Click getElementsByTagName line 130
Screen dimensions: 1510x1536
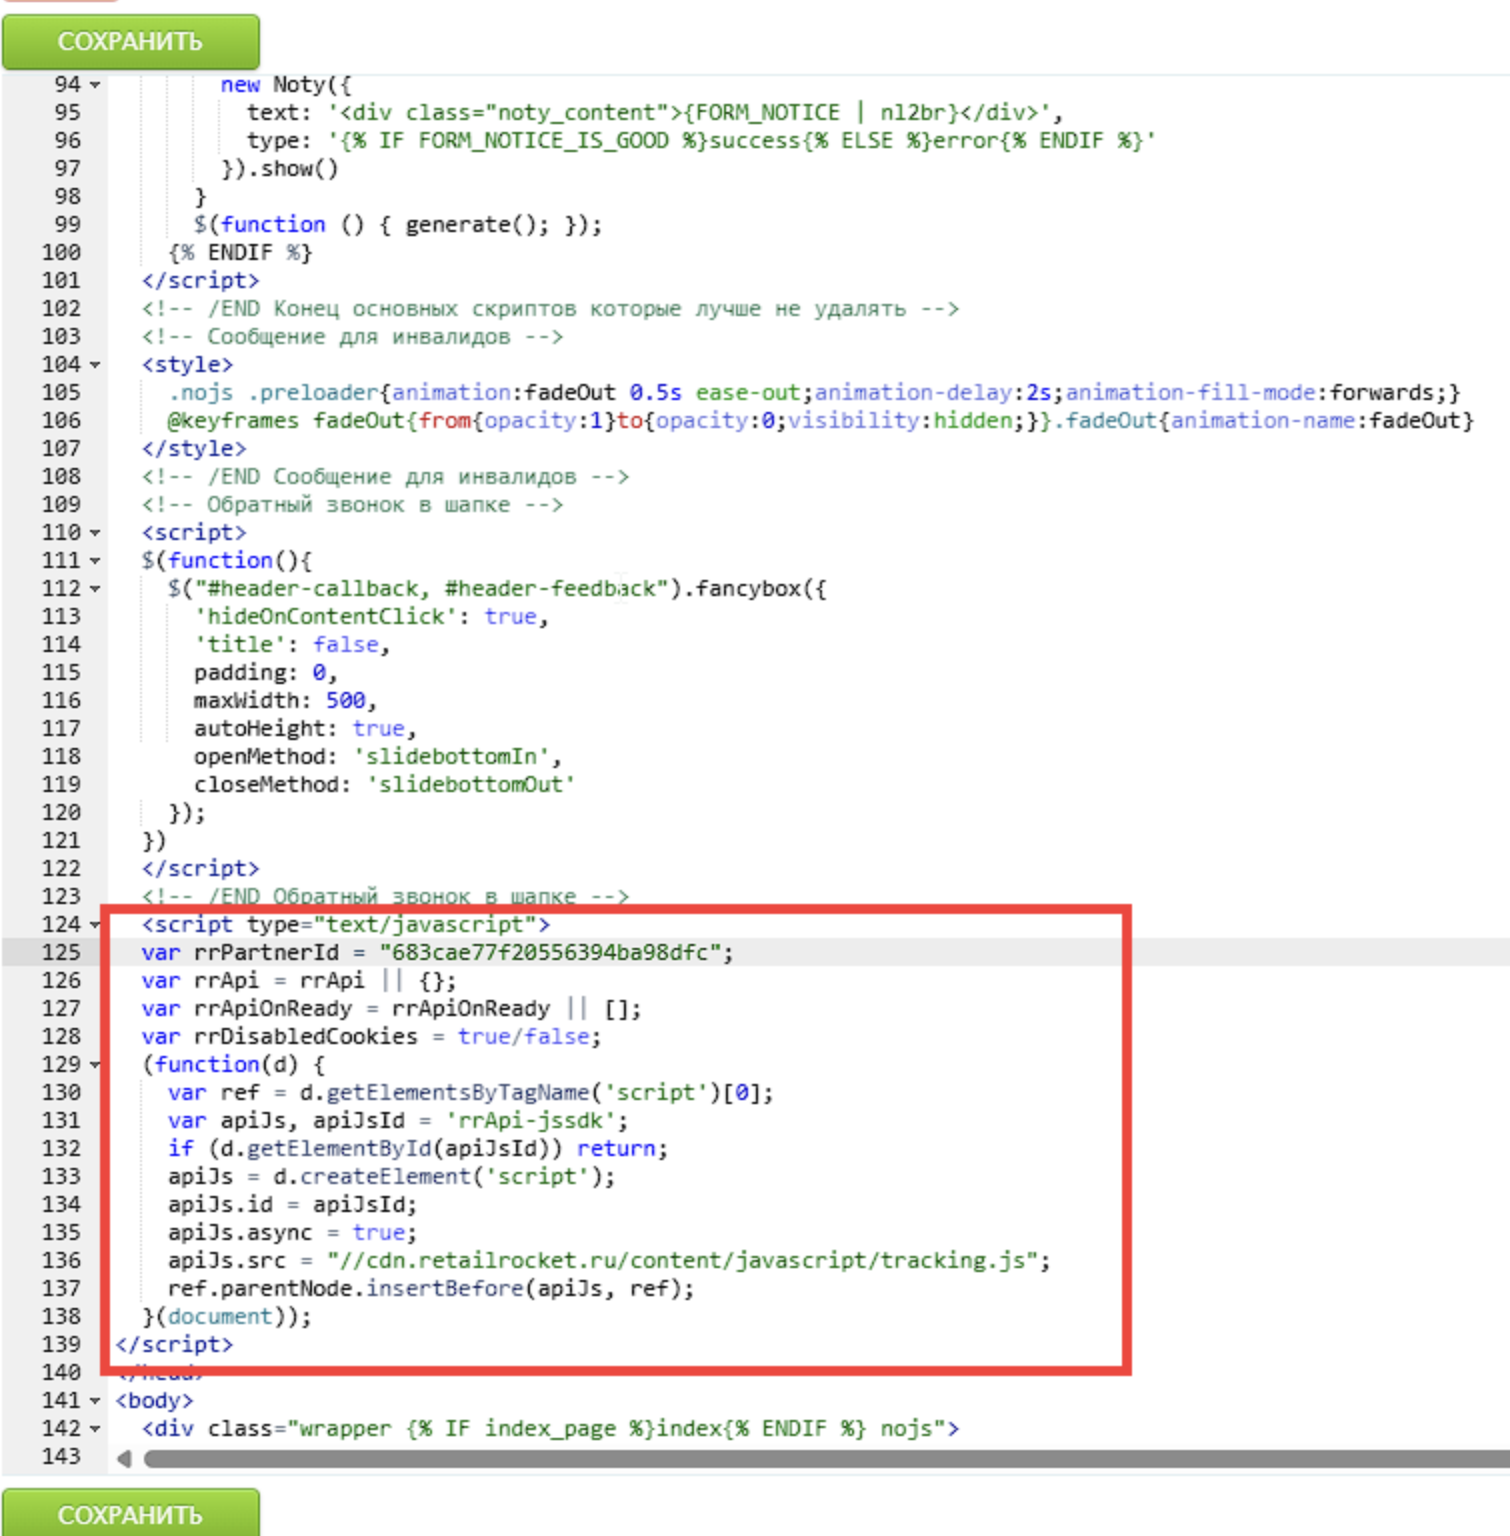coord(470,1092)
